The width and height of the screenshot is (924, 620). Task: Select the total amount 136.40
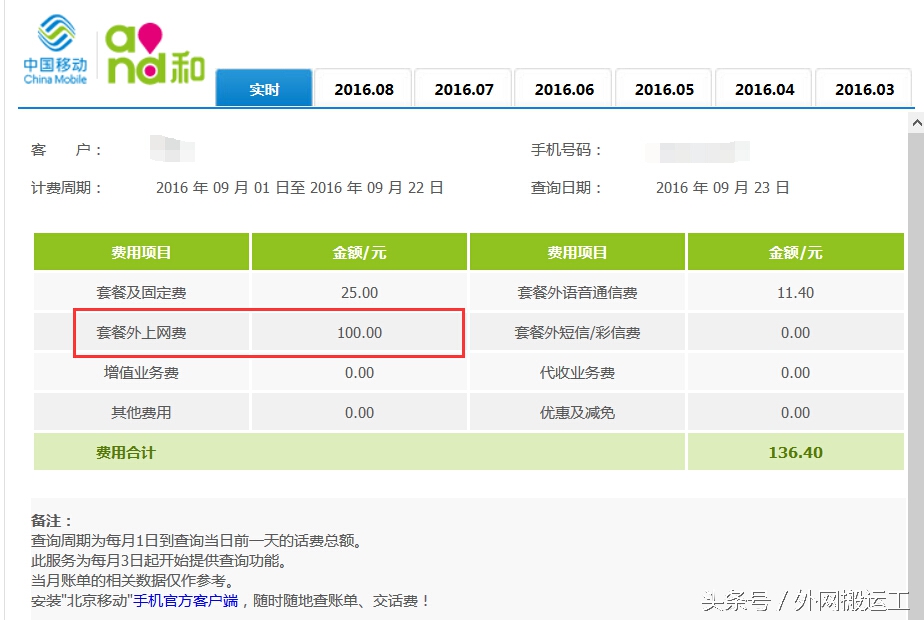pyautogui.click(x=795, y=452)
